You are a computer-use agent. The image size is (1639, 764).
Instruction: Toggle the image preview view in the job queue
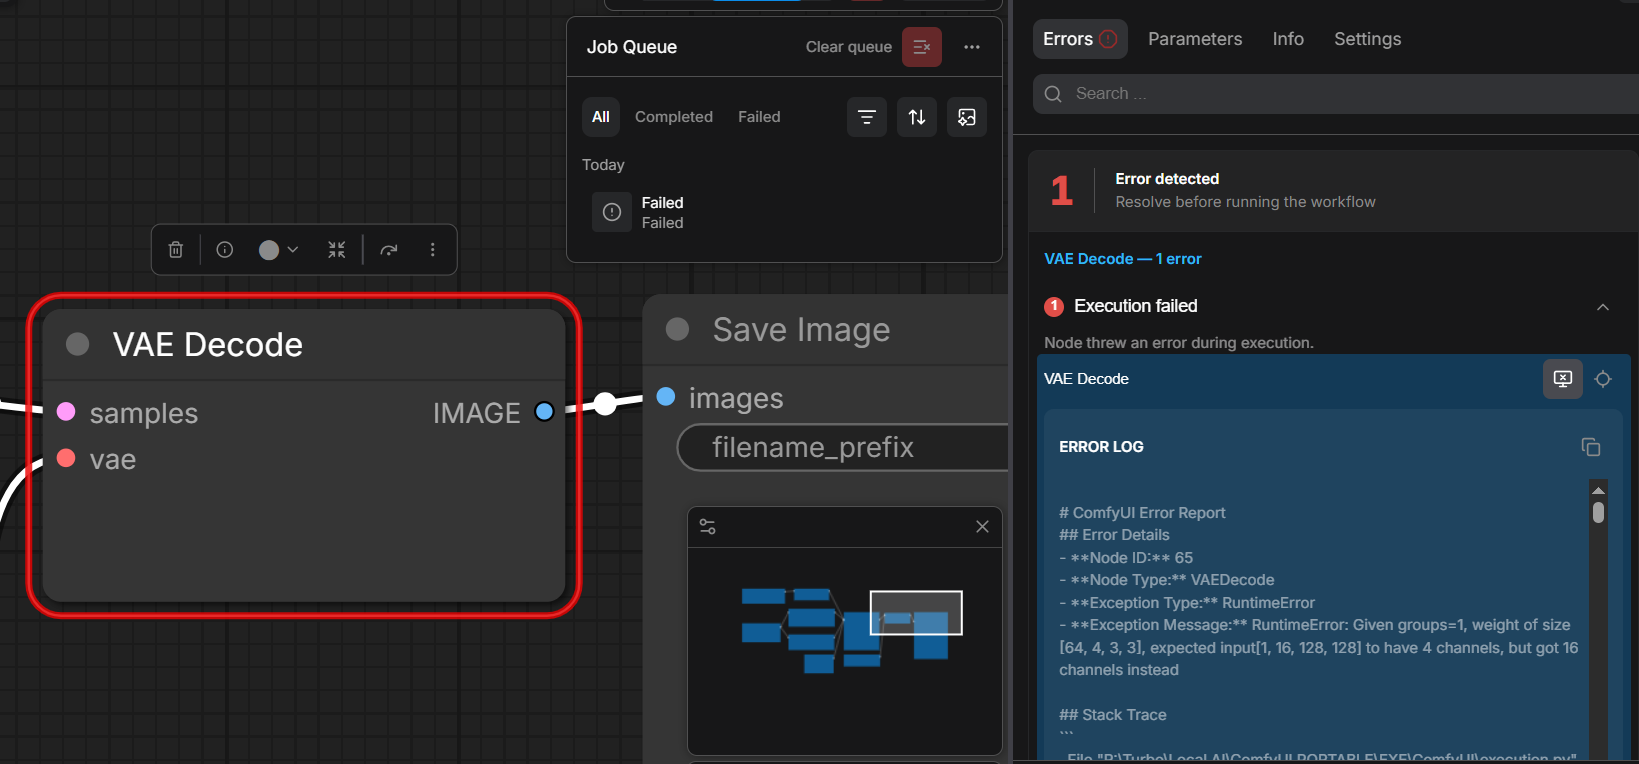tap(967, 117)
